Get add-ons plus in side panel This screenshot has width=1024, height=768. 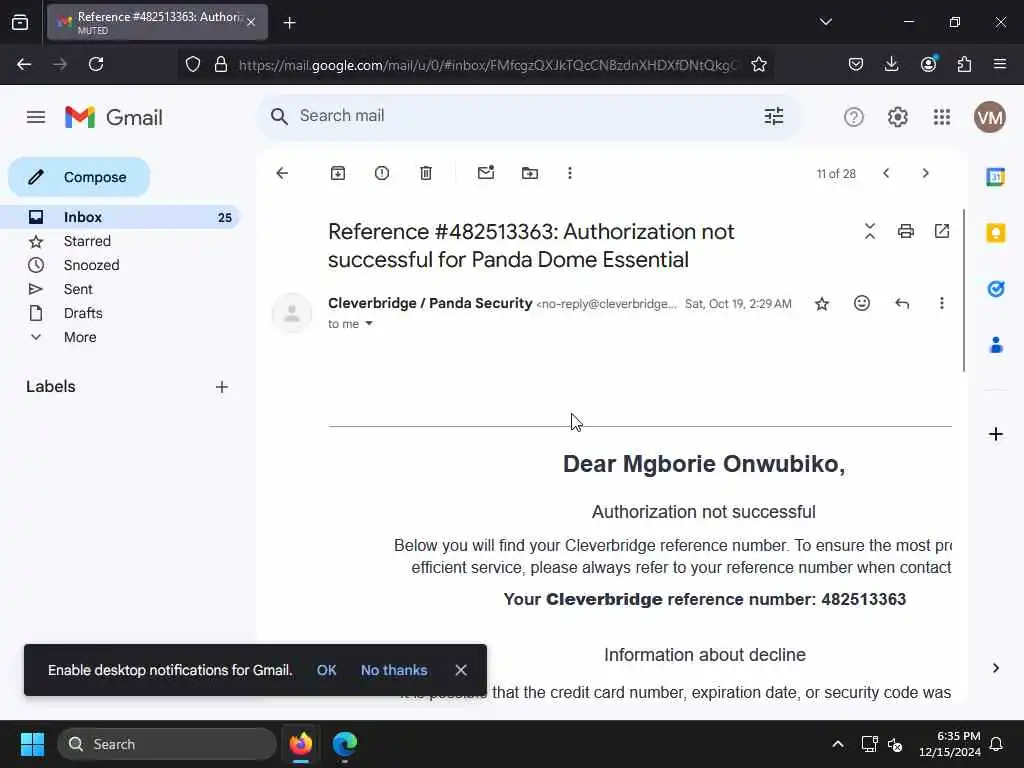(995, 434)
